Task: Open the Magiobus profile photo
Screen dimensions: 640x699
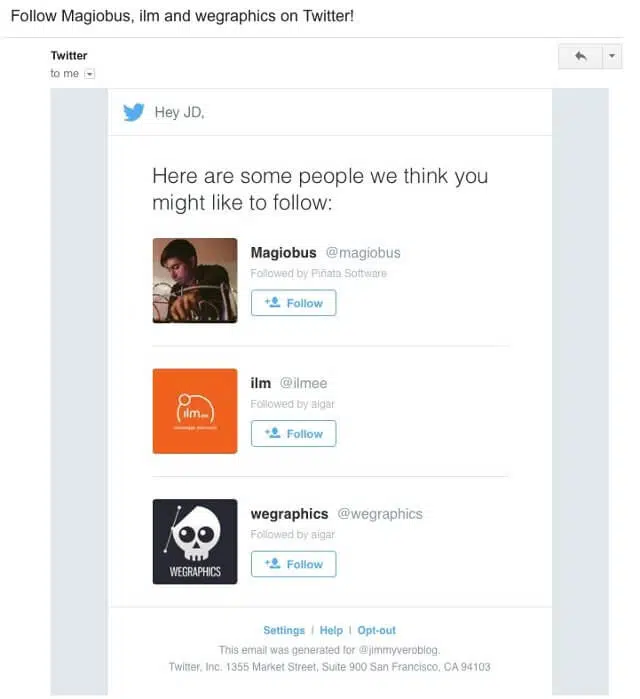Action: [195, 280]
